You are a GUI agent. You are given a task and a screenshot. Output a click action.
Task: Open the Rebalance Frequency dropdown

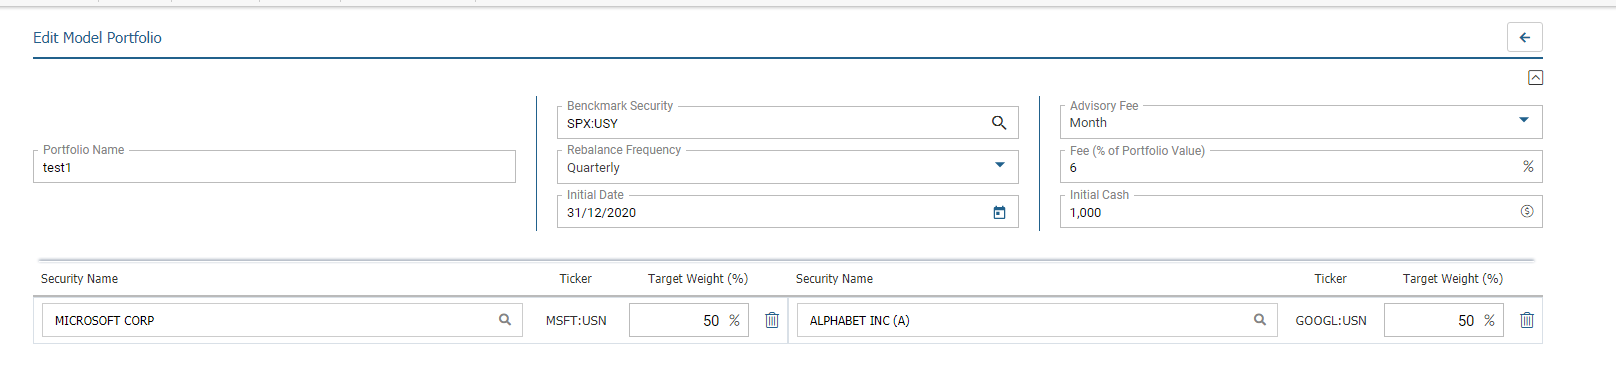point(999,166)
